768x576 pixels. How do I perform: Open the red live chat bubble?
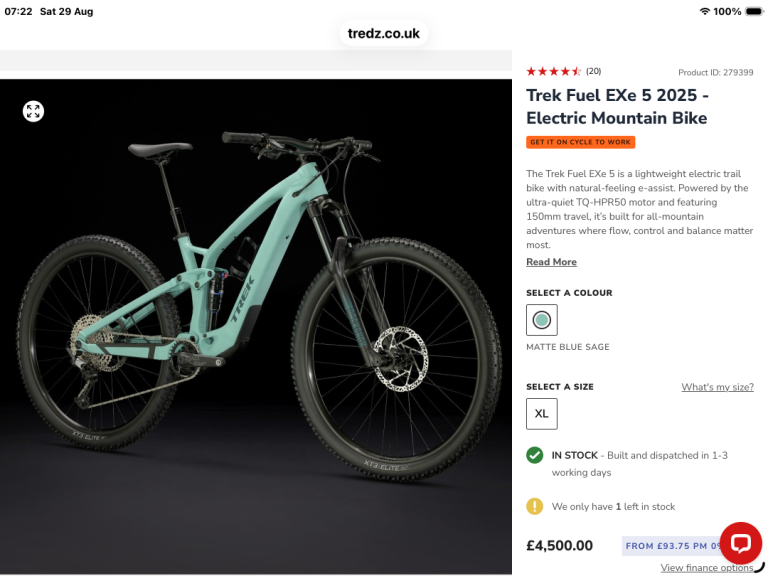pyautogui.click(x=740, y=543)
